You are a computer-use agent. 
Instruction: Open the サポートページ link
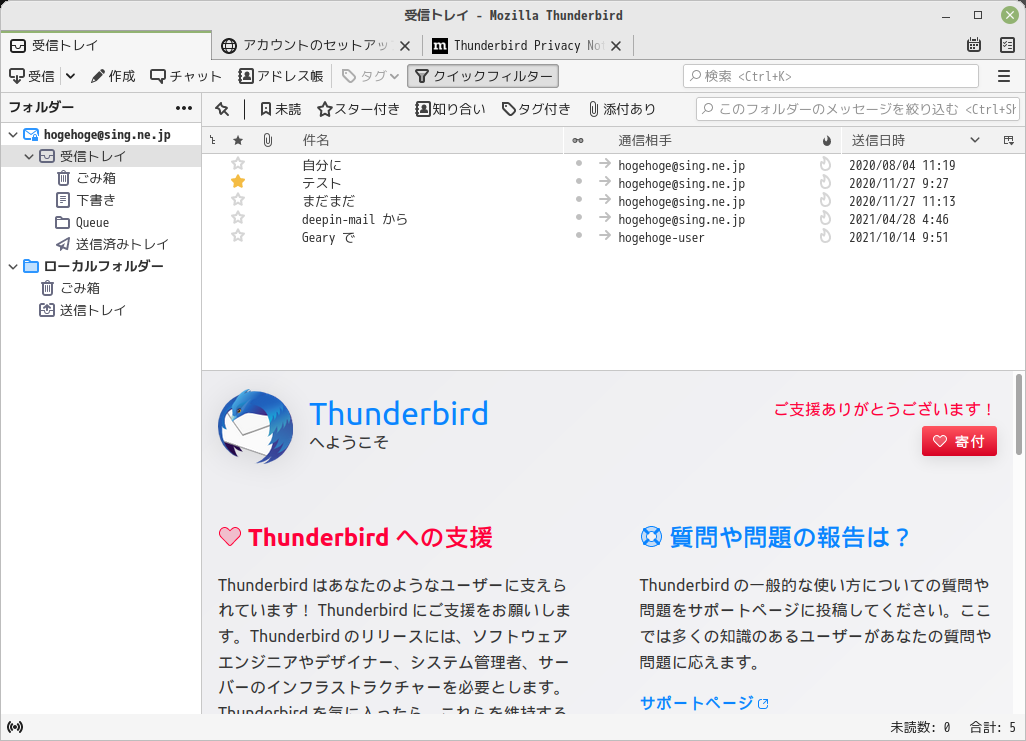(x=704, y=703)
